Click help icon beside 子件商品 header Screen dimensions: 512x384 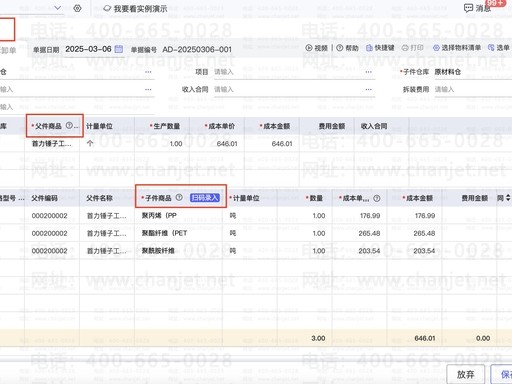click(179, 197)
